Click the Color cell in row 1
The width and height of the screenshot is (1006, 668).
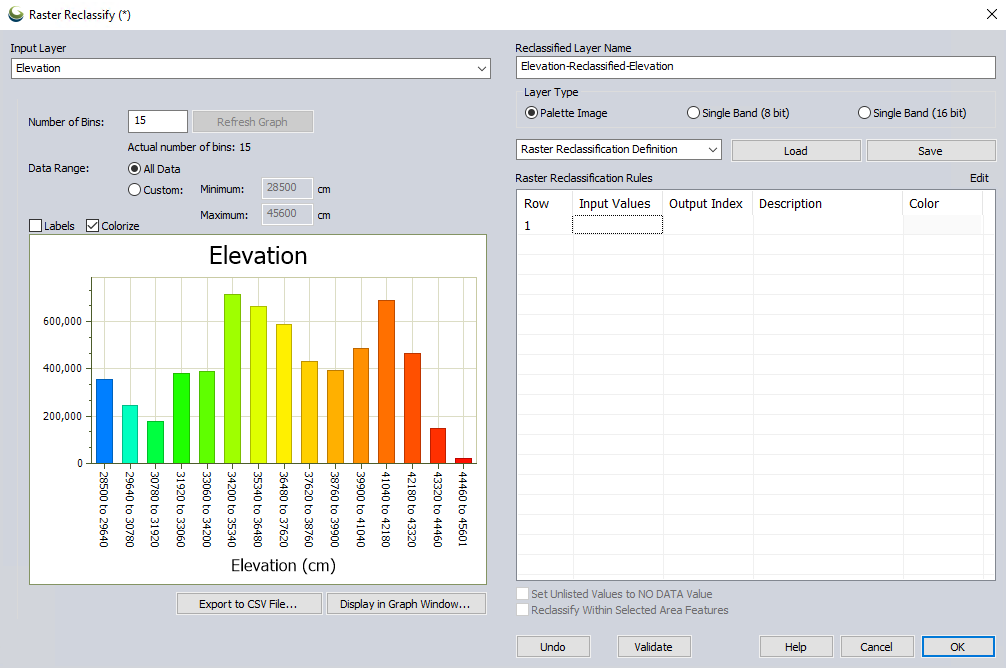click(942, 225)
